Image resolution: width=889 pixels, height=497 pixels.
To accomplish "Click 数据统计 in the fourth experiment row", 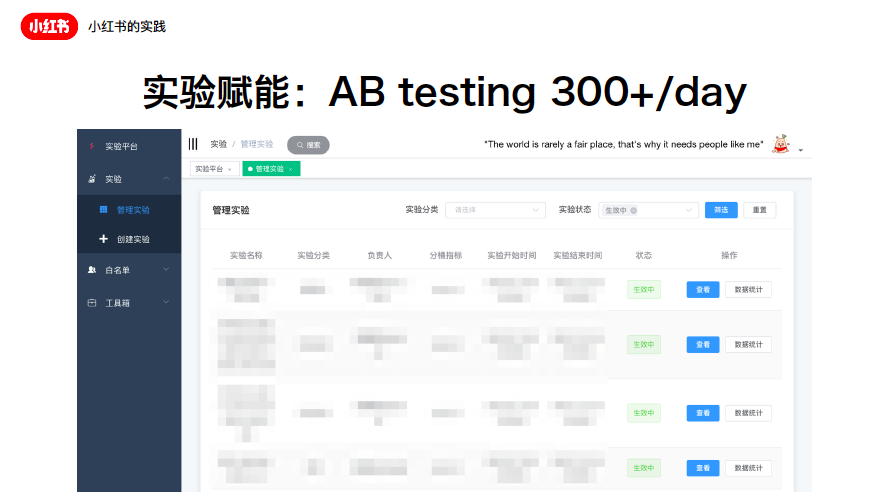I will click(x=748, y=468).
